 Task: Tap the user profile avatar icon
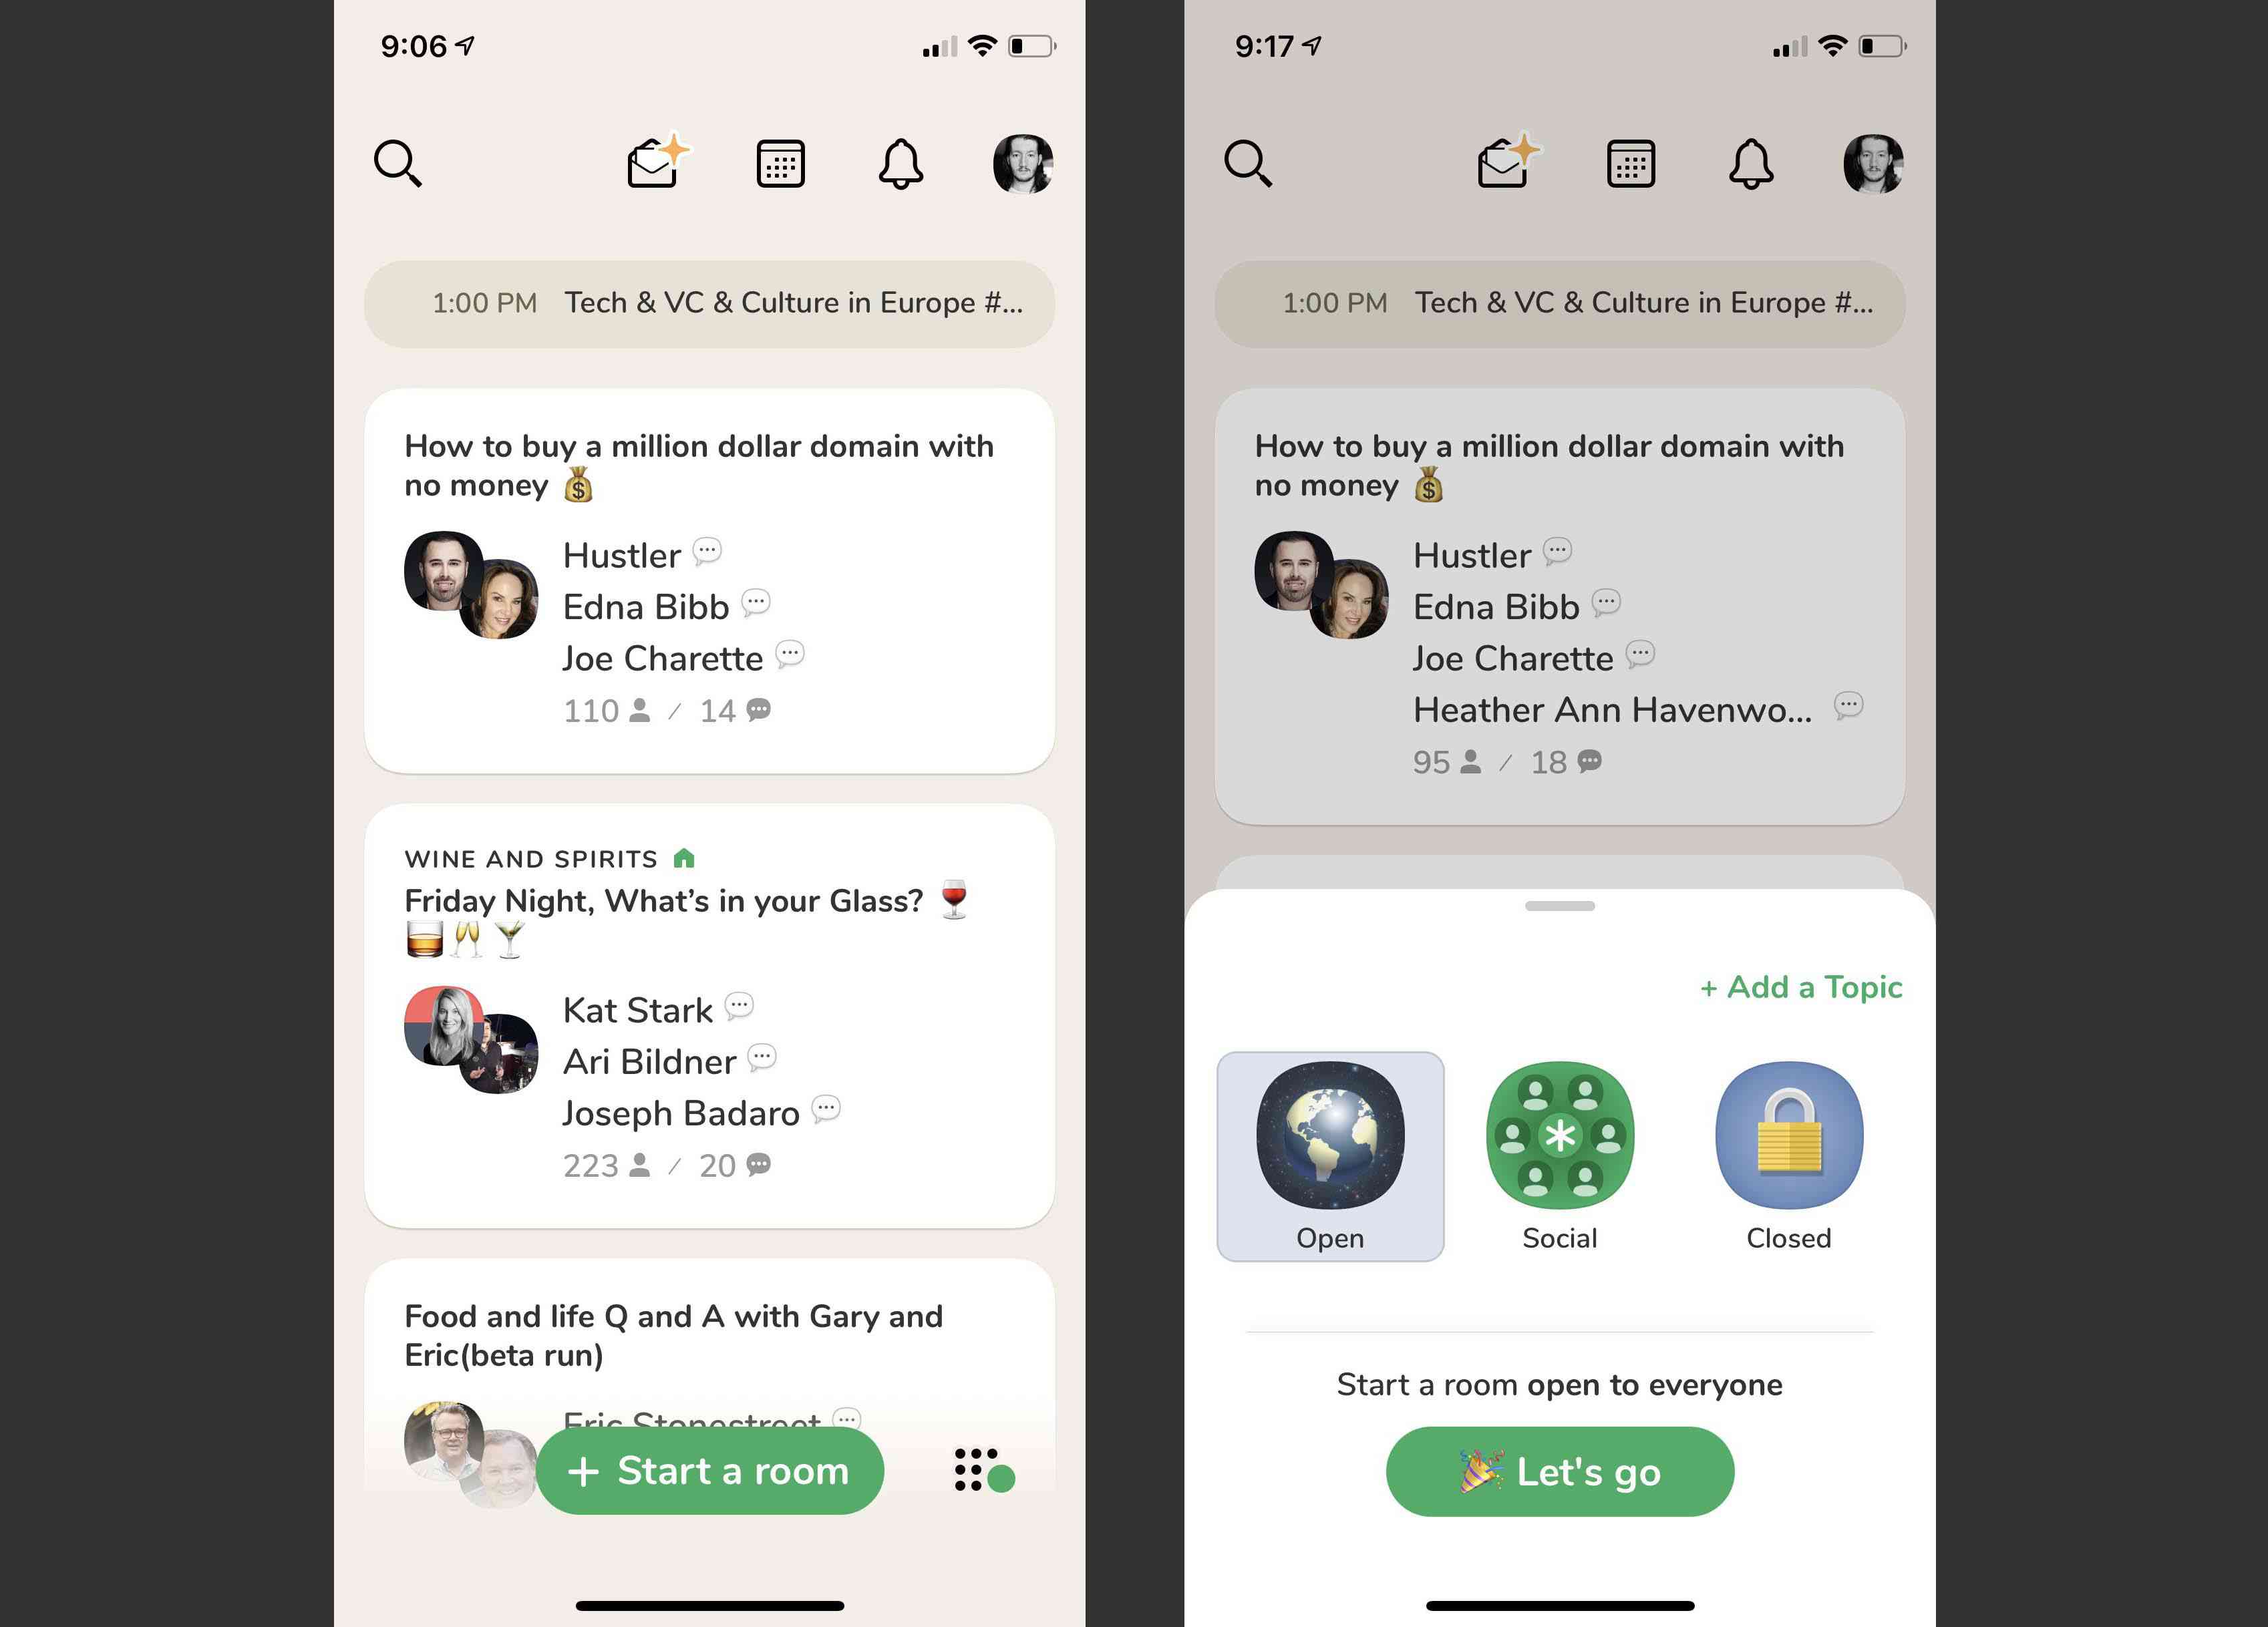click(1021, 160)
